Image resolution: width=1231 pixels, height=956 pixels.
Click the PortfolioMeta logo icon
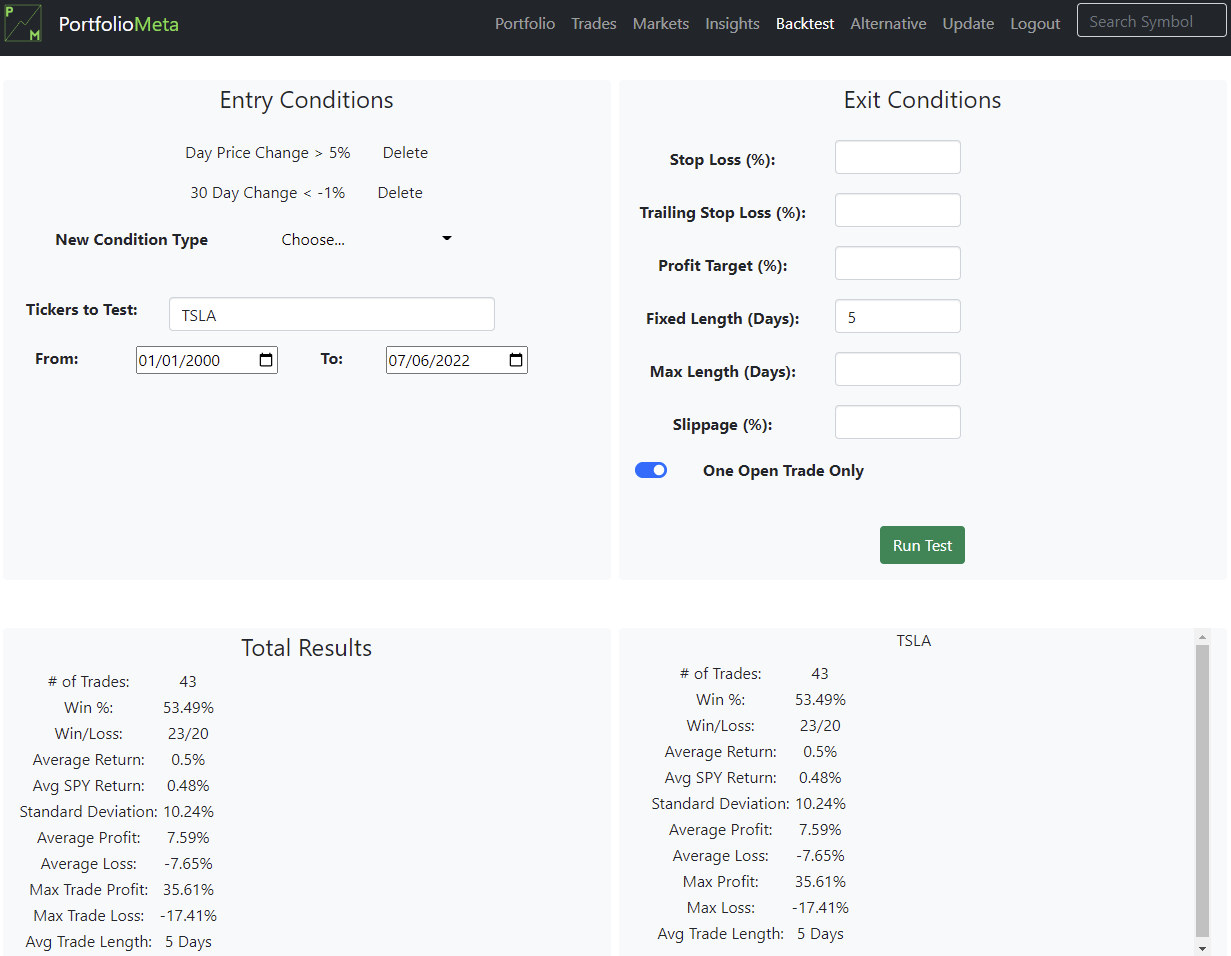pos(23,23)
